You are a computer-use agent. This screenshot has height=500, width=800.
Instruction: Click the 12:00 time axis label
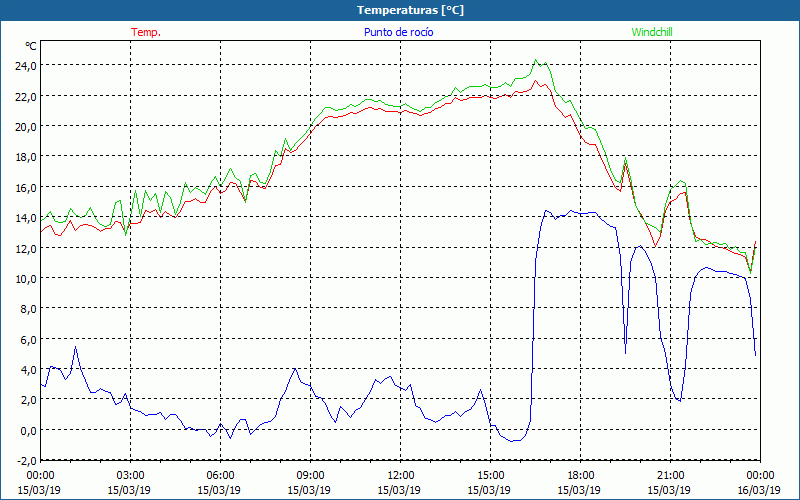401,476
